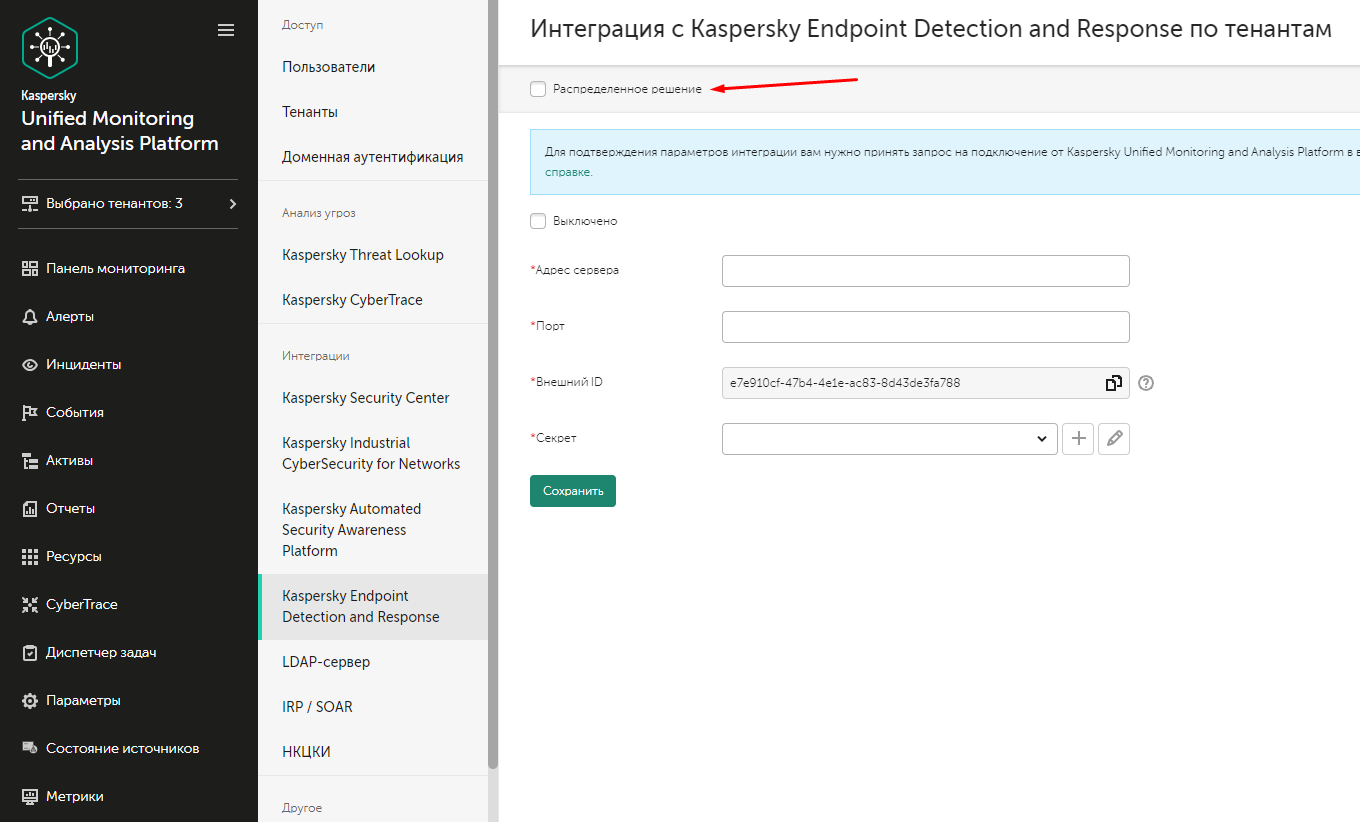Tick the Выключено checkbox

(538, 221)
